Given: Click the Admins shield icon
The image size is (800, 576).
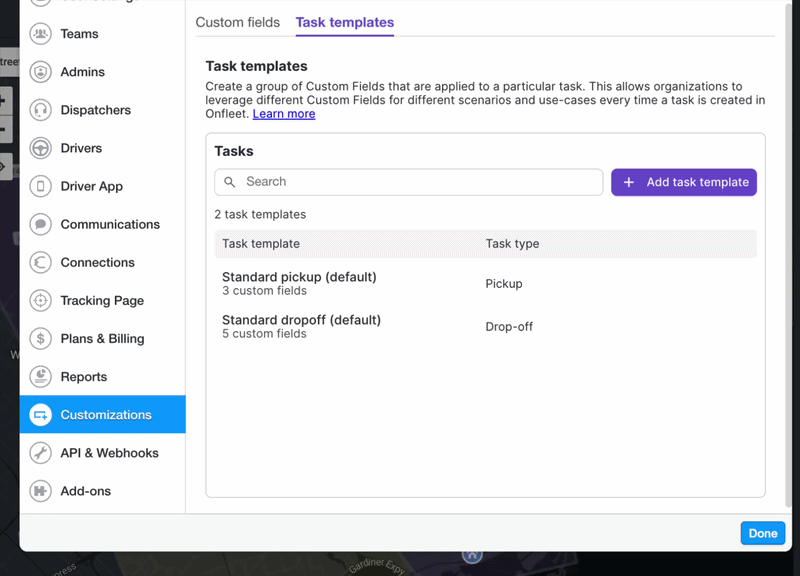Looking at the screenshot, I should [x=40, y=72].
